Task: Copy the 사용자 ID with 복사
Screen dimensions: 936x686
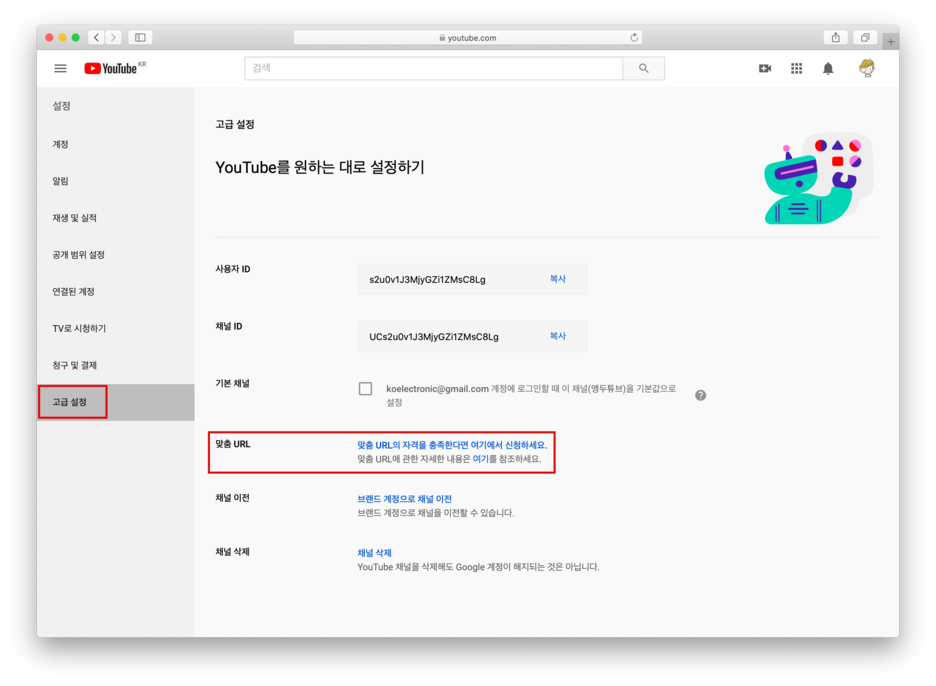Action: click(558, 279)
